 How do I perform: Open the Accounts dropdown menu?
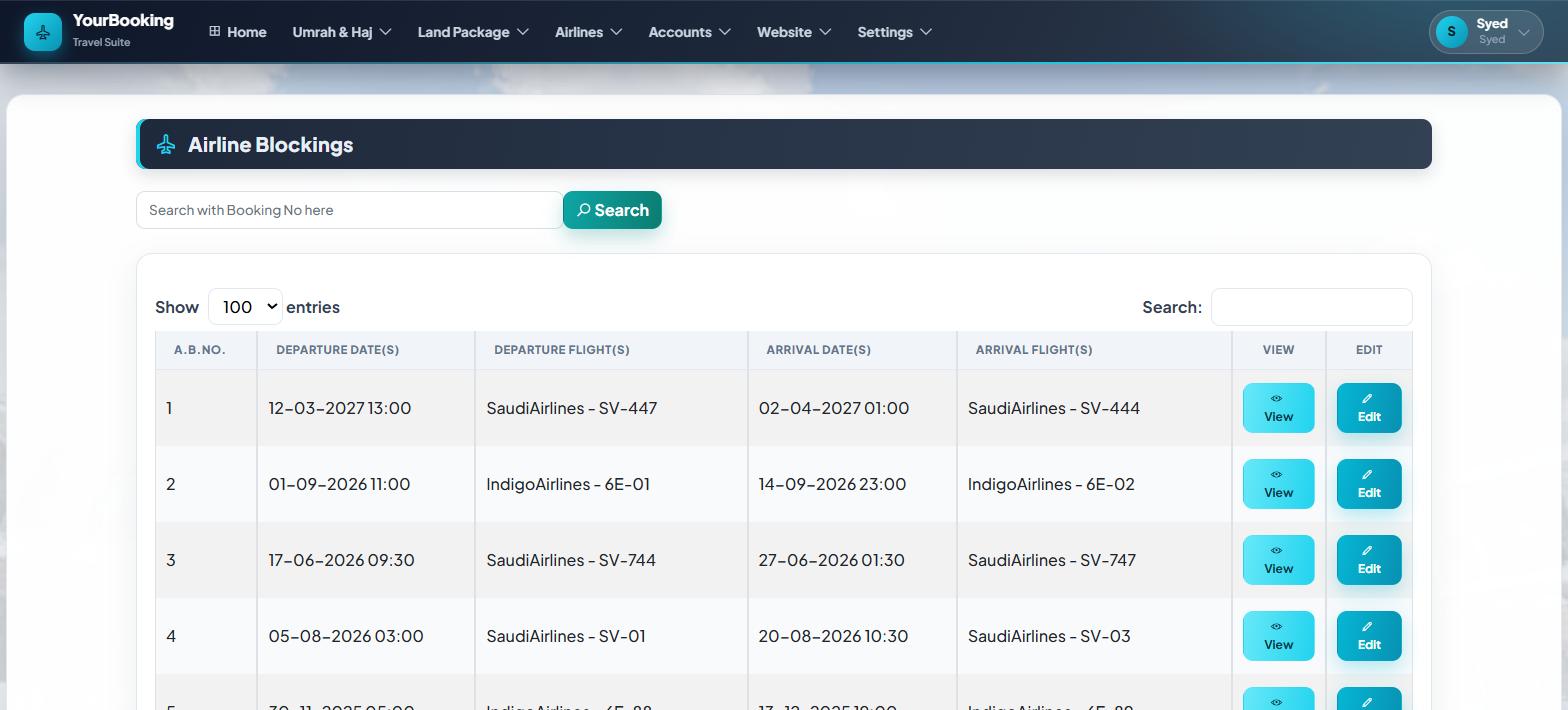point(690,32)
